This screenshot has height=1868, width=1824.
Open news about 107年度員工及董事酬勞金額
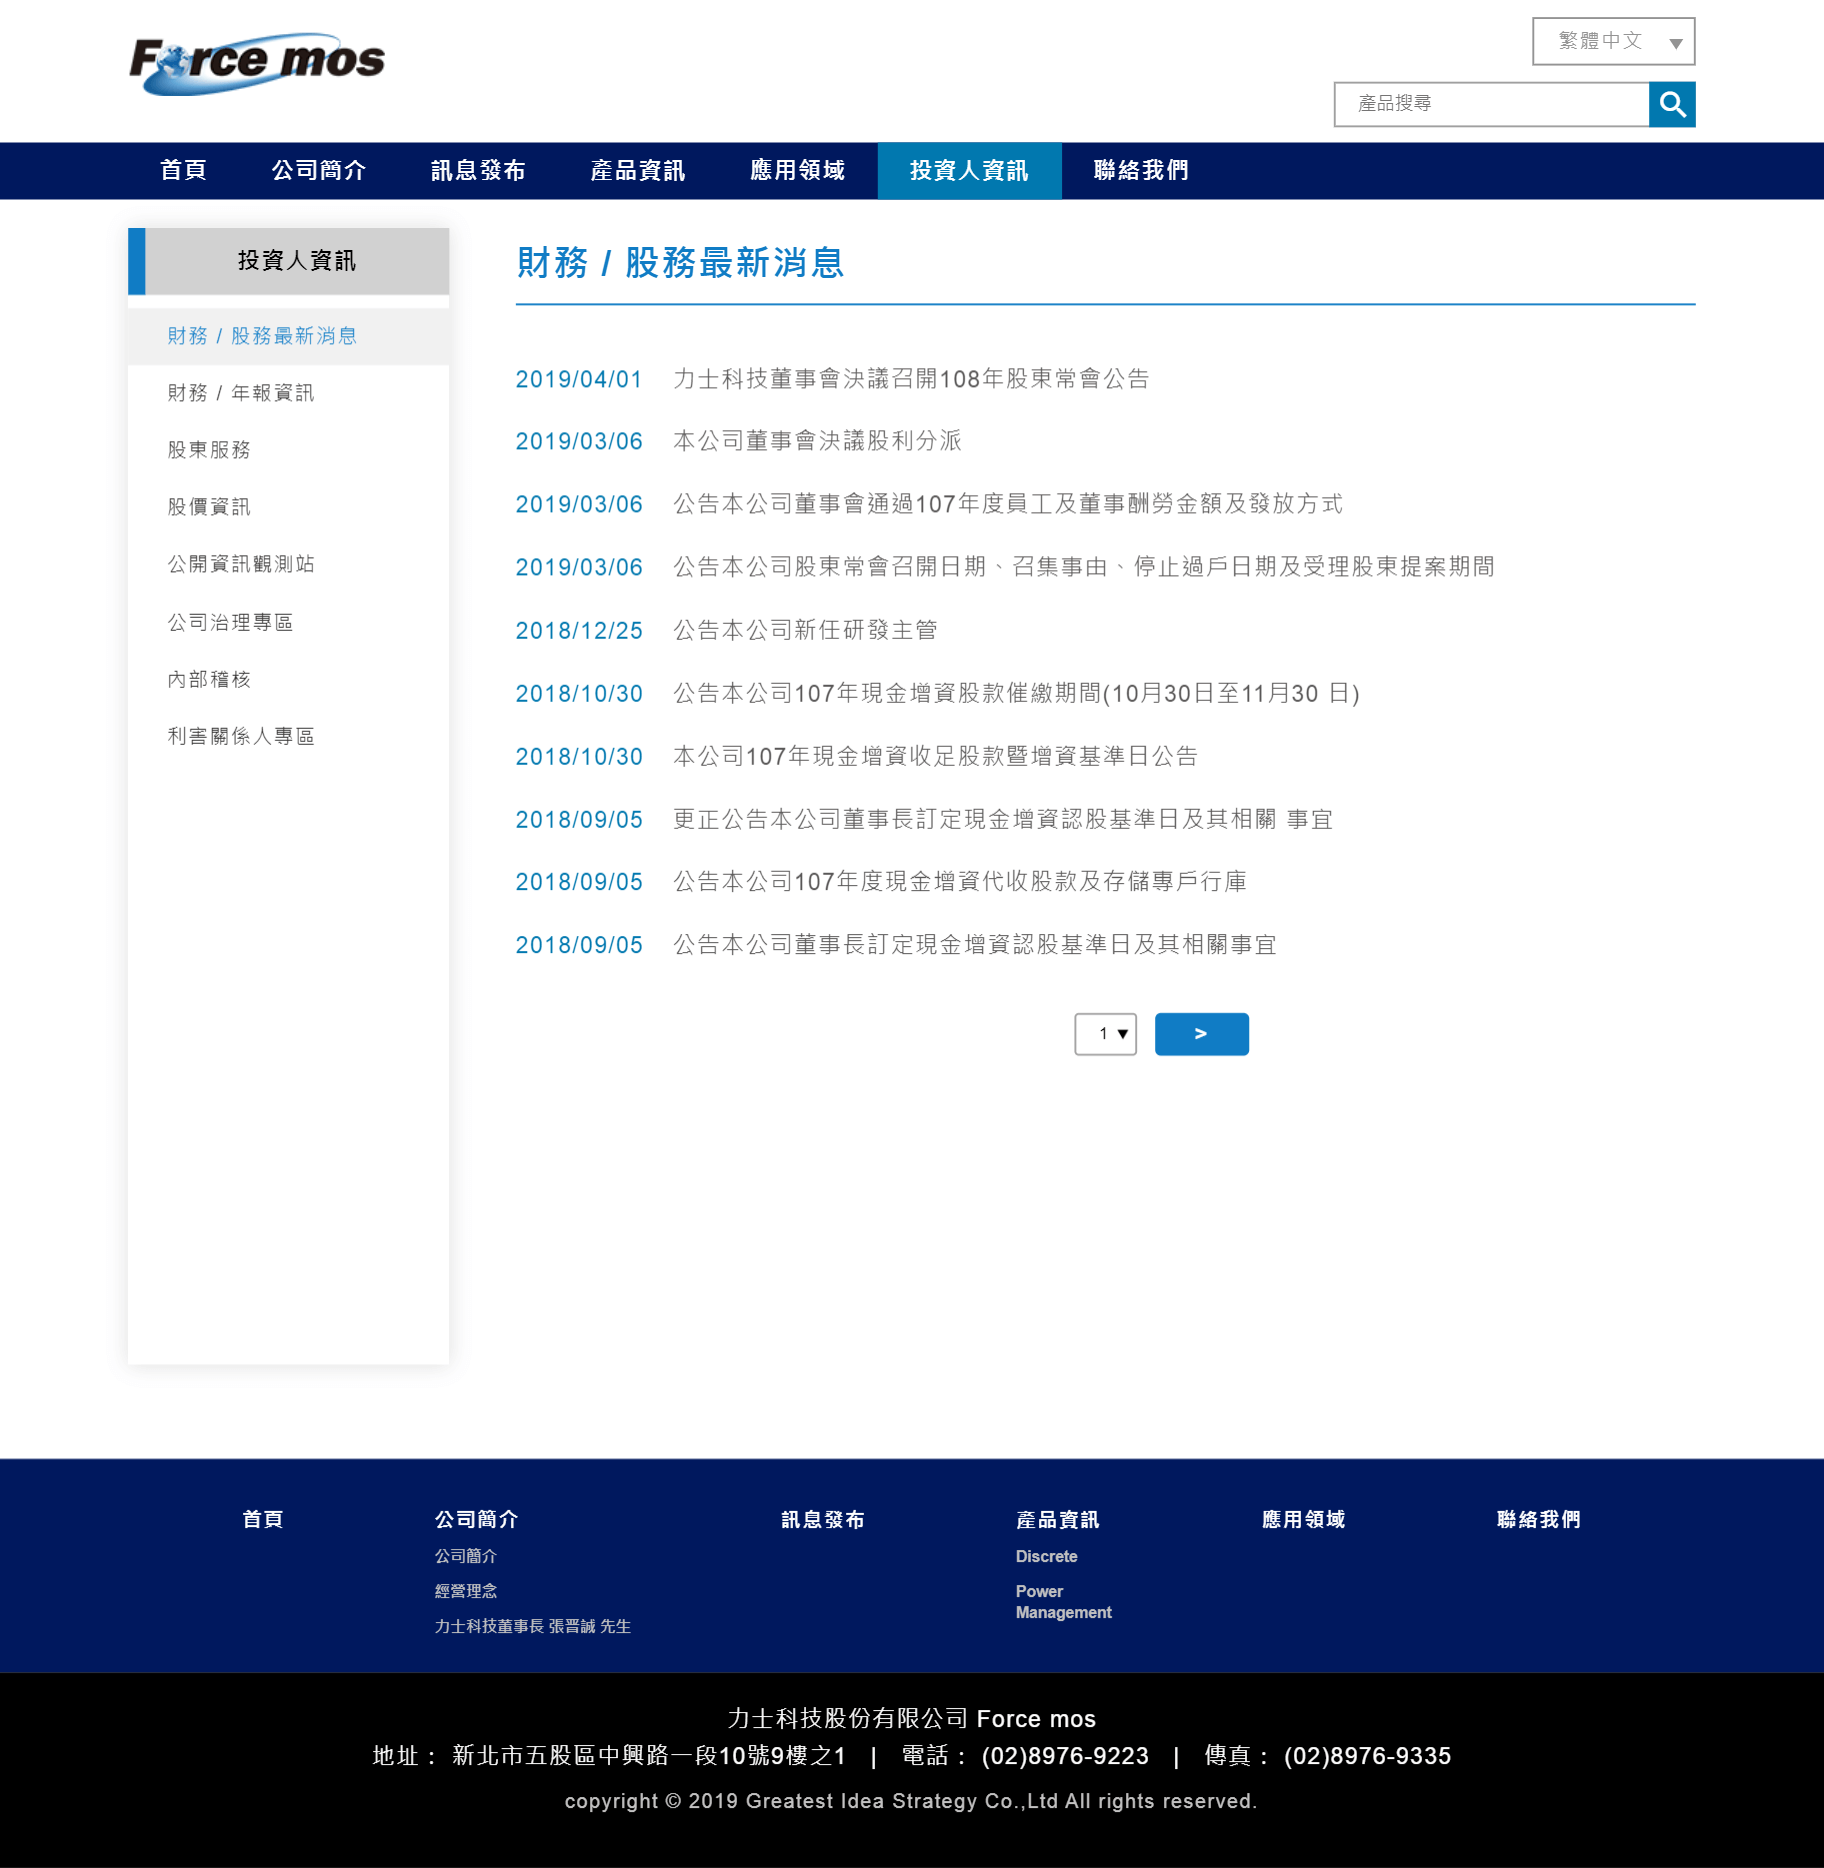pos(1008,504)
